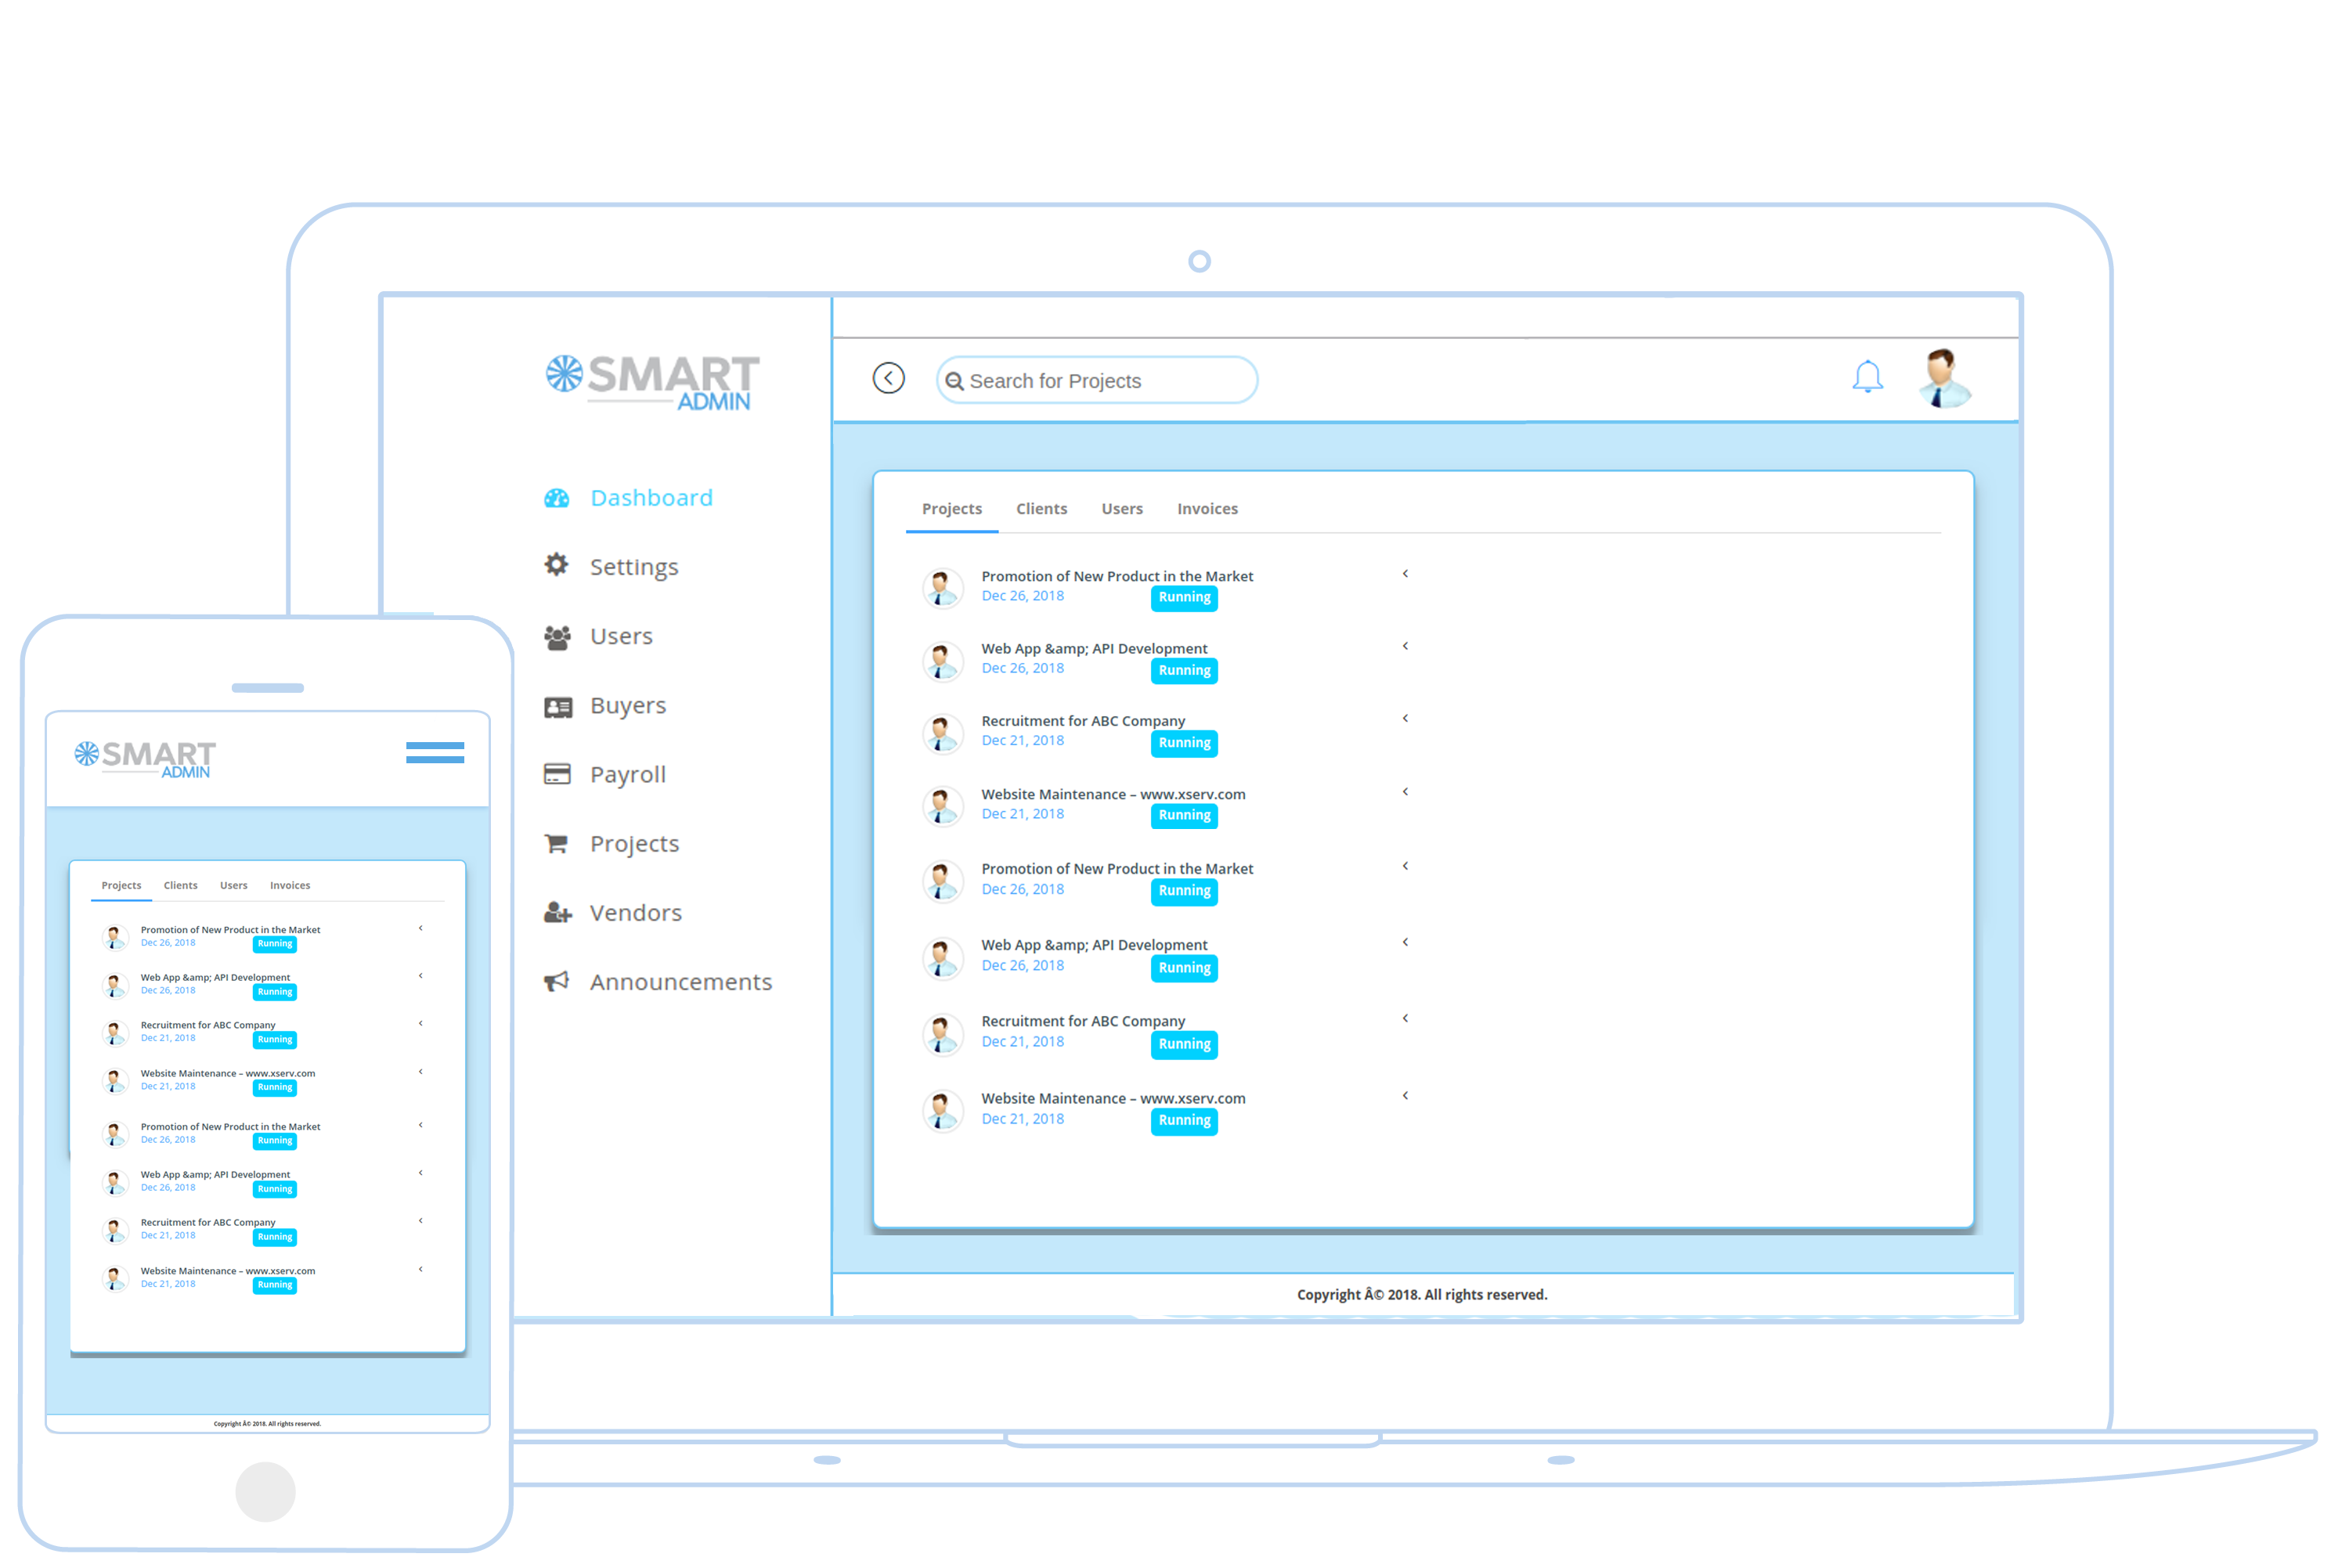Viewport: 2349px width, 1568px height.
Task: Click the Projects cart icon in sidebar
Action: 556,843
